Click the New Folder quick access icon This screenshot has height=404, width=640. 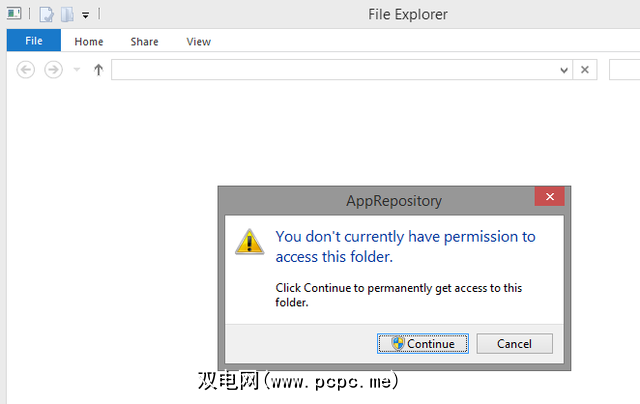tap(67, 15)
